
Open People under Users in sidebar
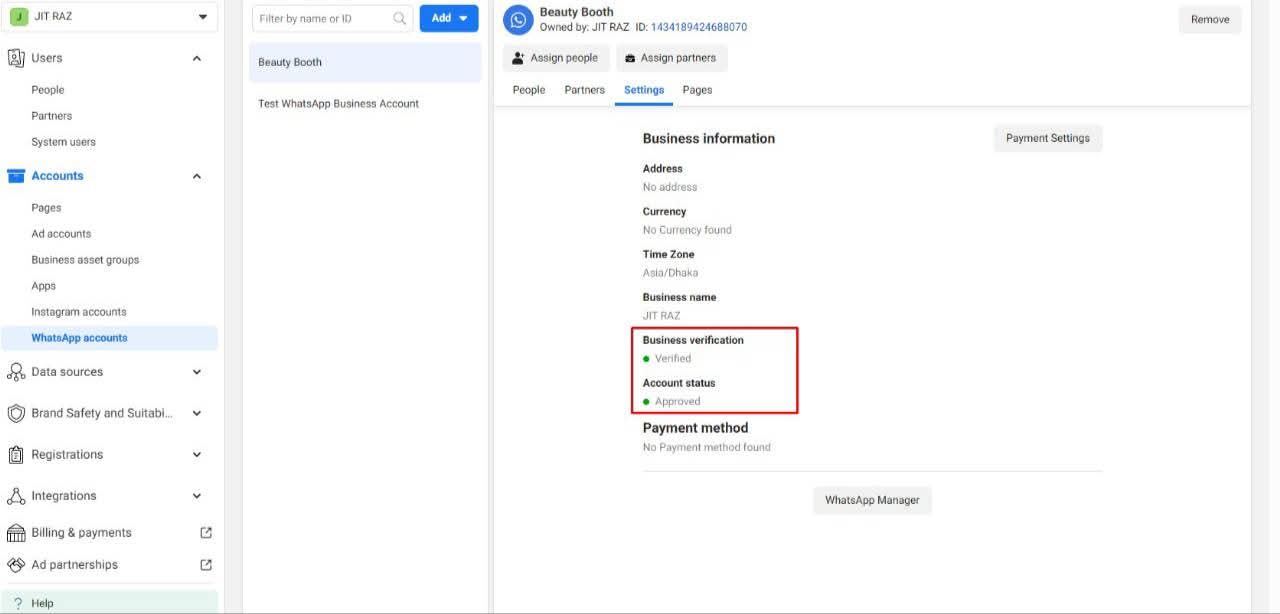point(48,90)
